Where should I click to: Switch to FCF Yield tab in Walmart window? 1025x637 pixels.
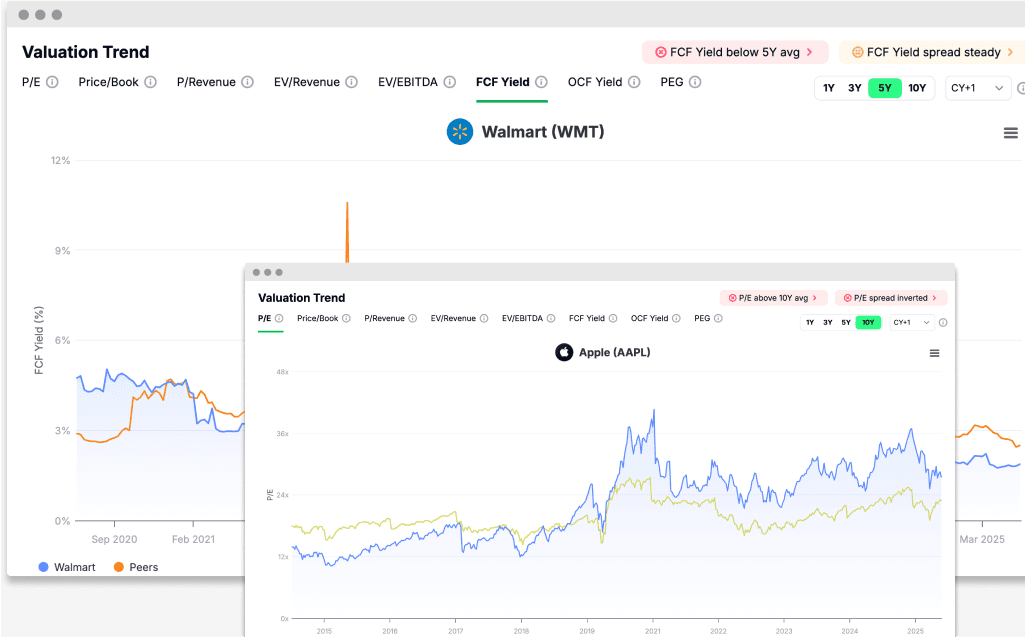click(x=503, y=82)
